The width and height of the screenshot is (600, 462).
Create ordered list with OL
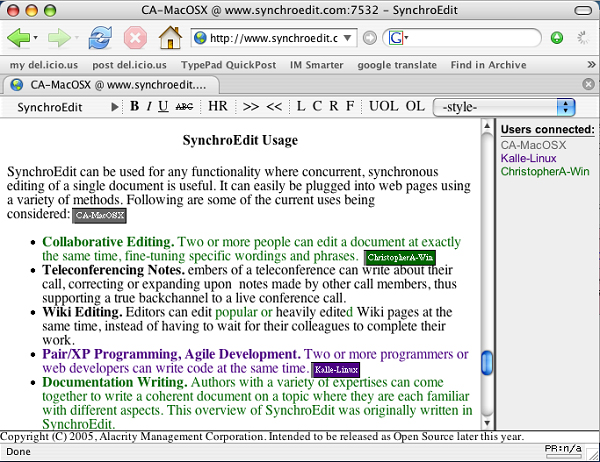click(415, 106)
